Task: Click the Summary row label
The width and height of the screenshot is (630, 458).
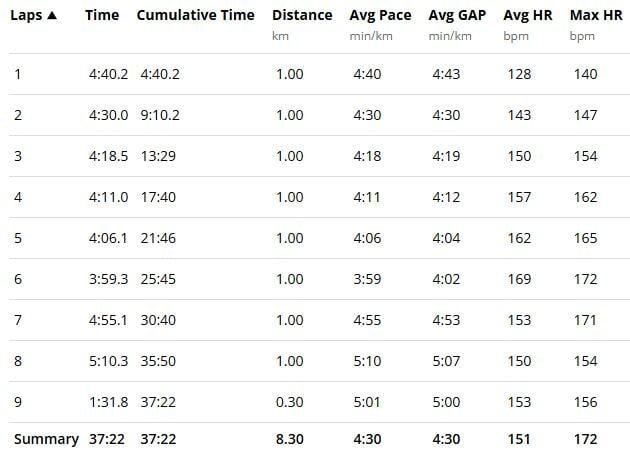Action: tap(45, 439)
